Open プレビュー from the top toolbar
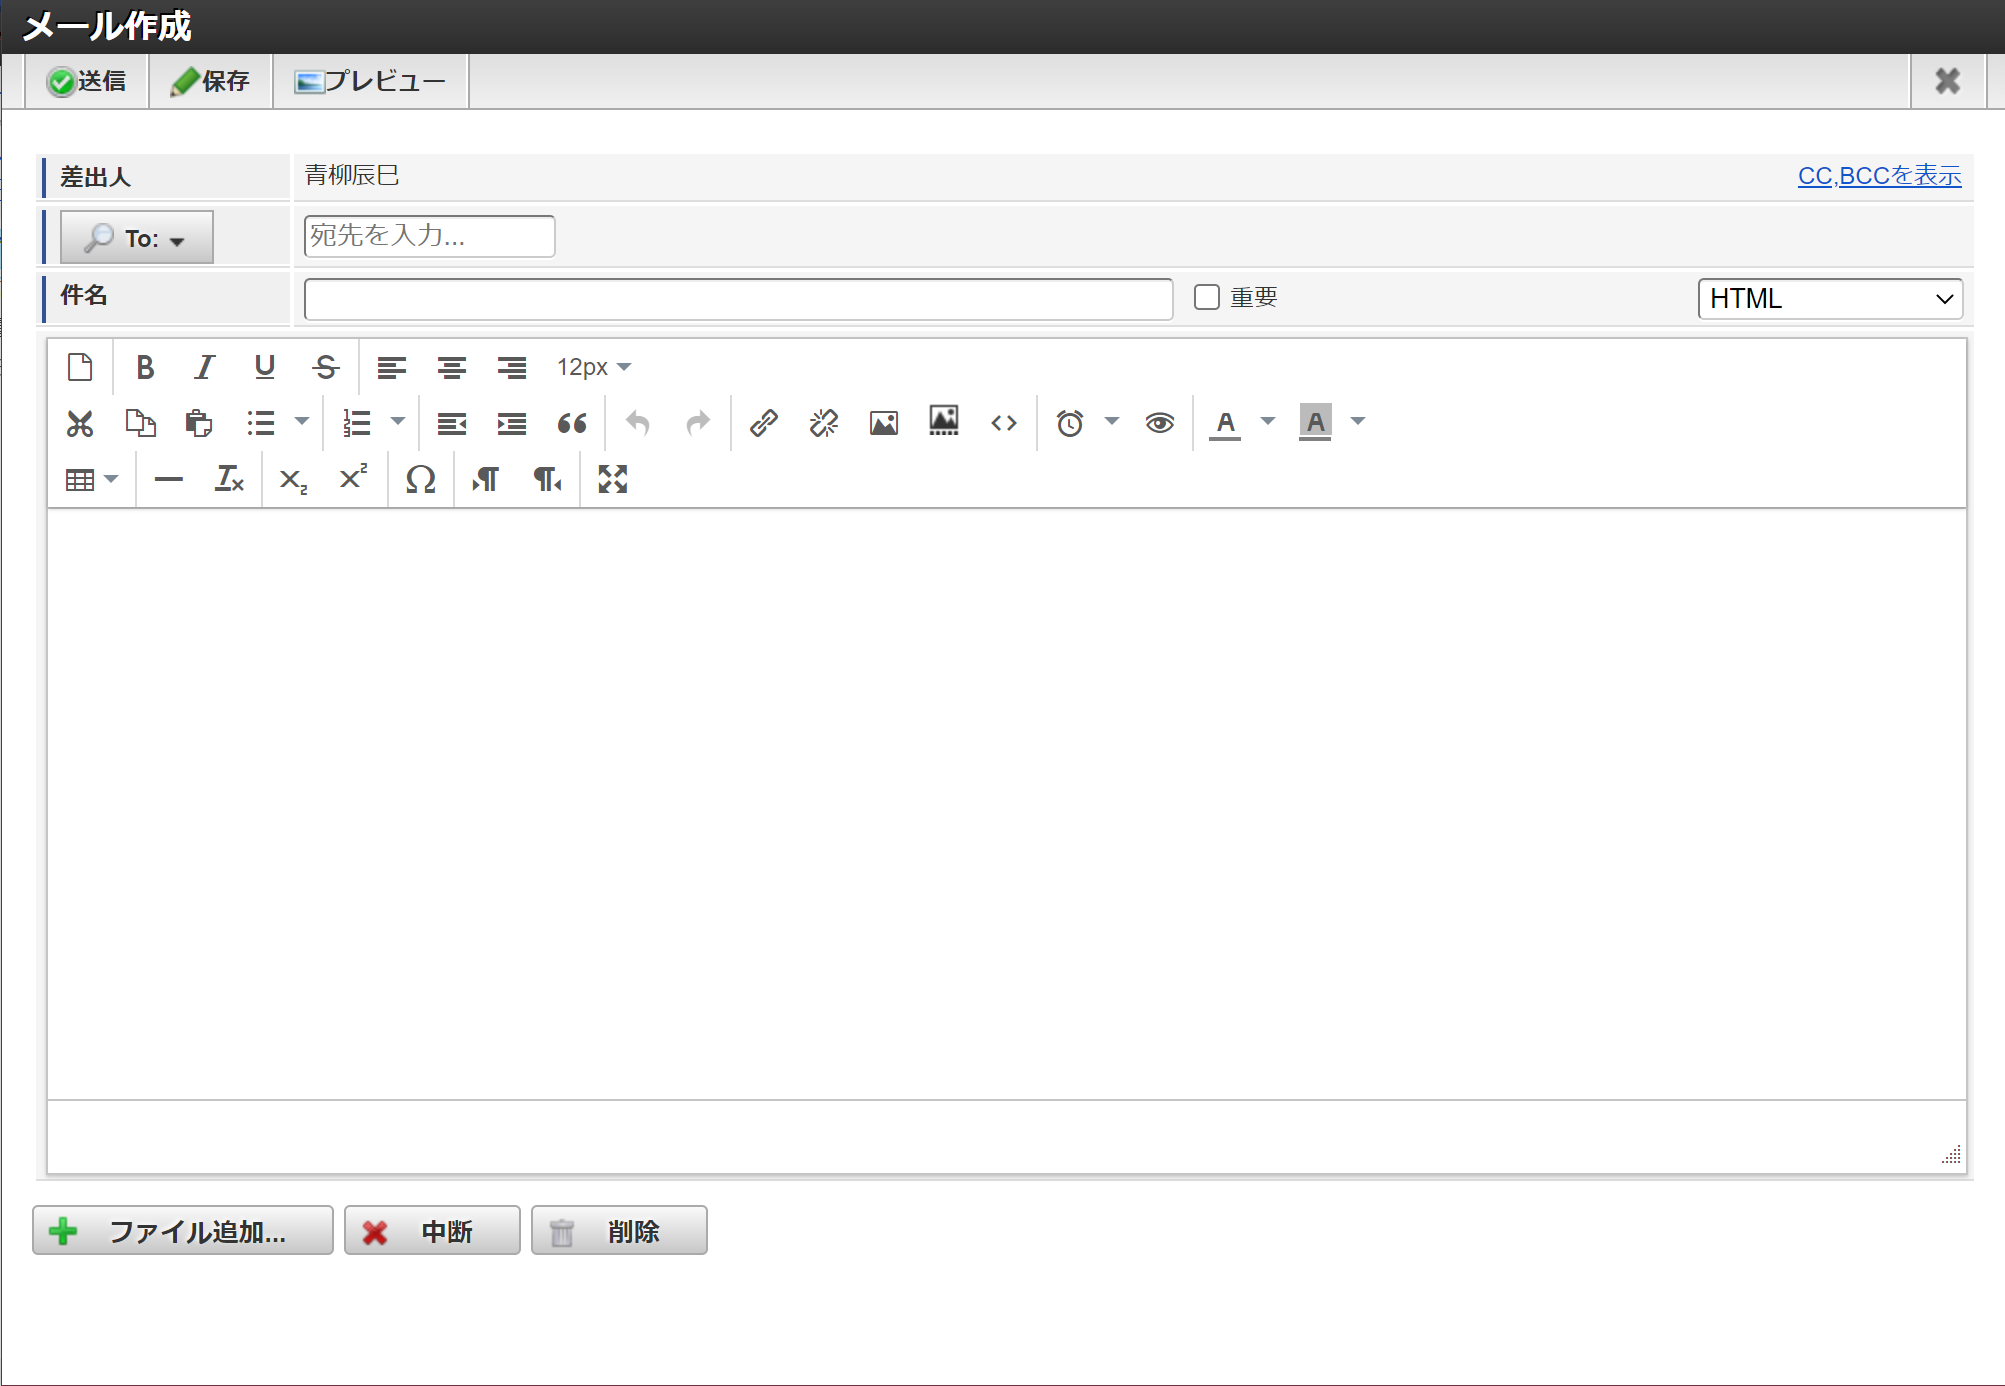Viewport: 2005px width, 1386px height. [x=370, y=81]
